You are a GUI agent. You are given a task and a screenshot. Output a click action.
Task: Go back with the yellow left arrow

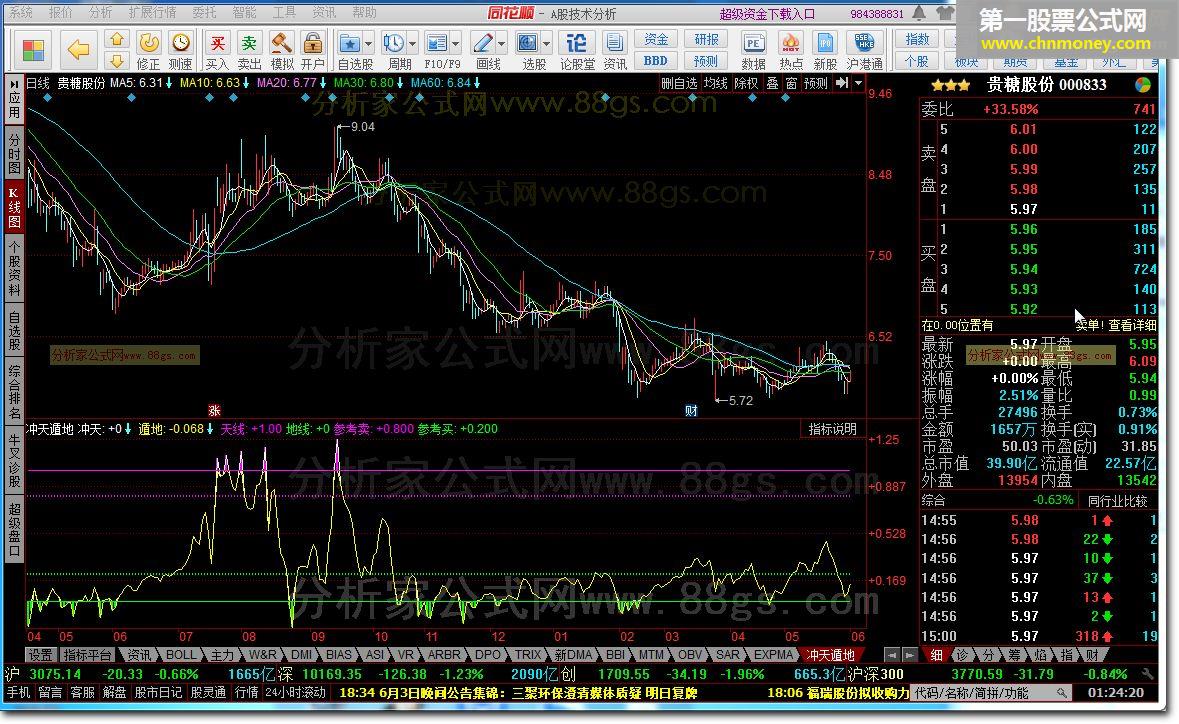click(78, 50)
